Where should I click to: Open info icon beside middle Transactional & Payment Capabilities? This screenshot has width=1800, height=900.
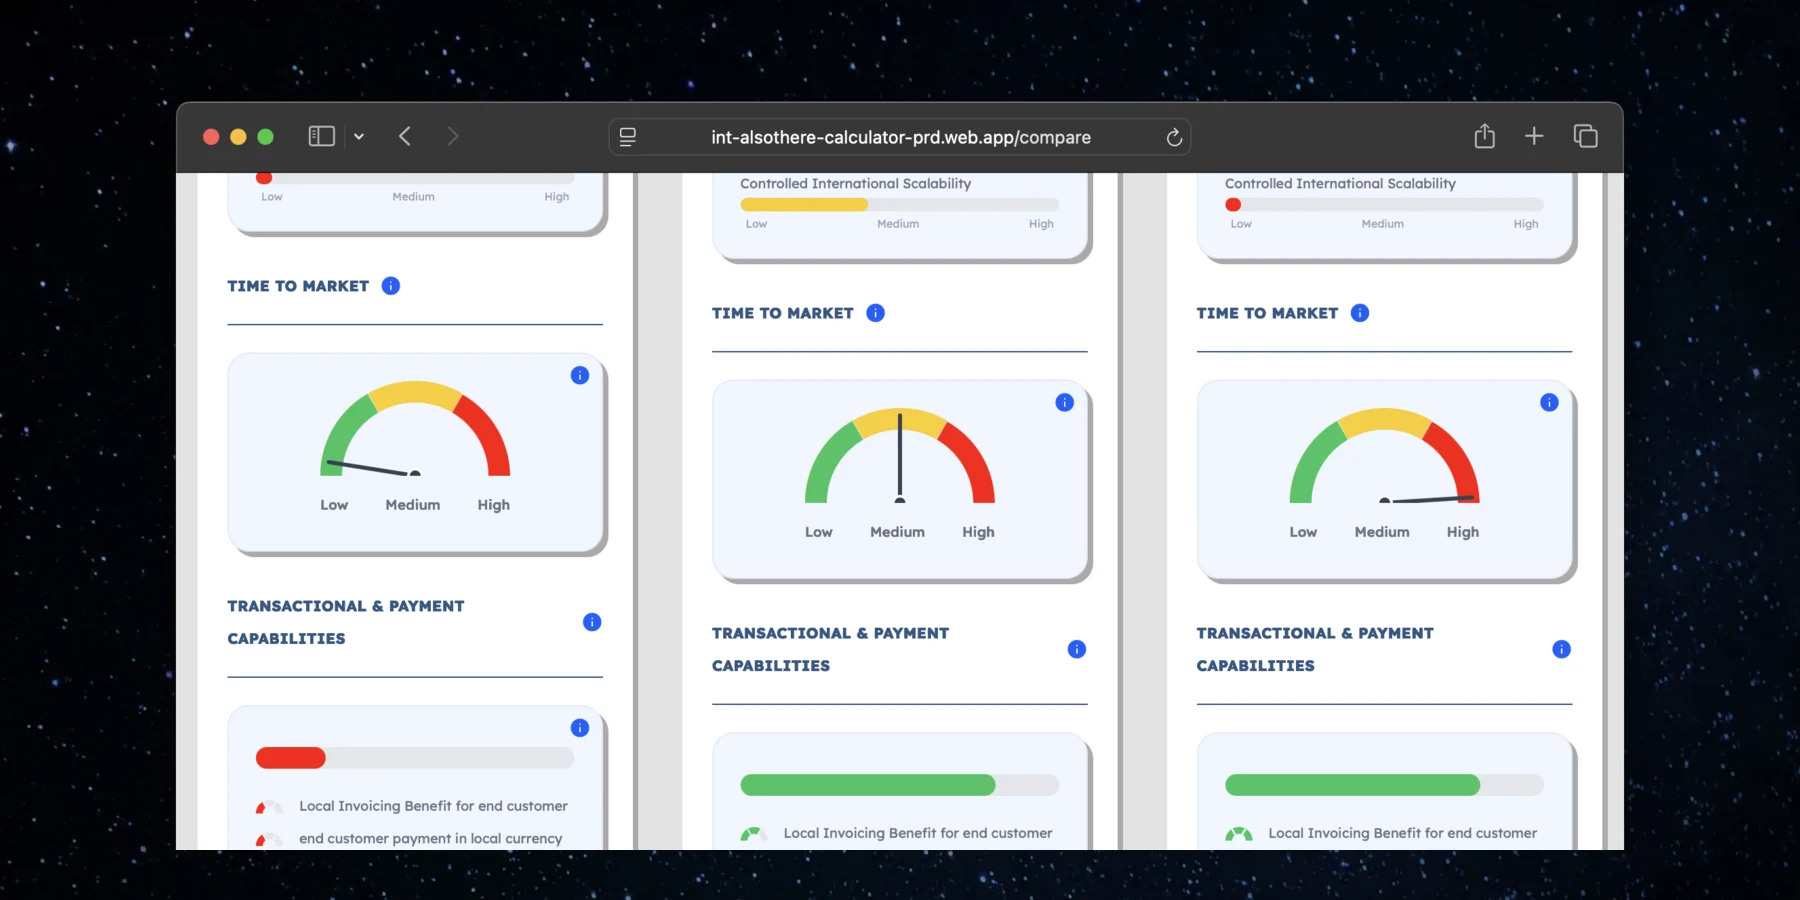pos(1077,649)
